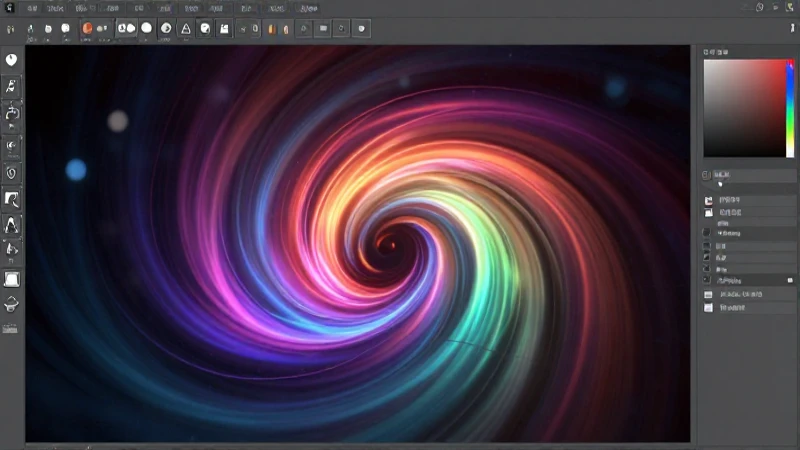Click the double-circle icon in top toolbar
The image size is (800, 450).
tap(127, 28)
